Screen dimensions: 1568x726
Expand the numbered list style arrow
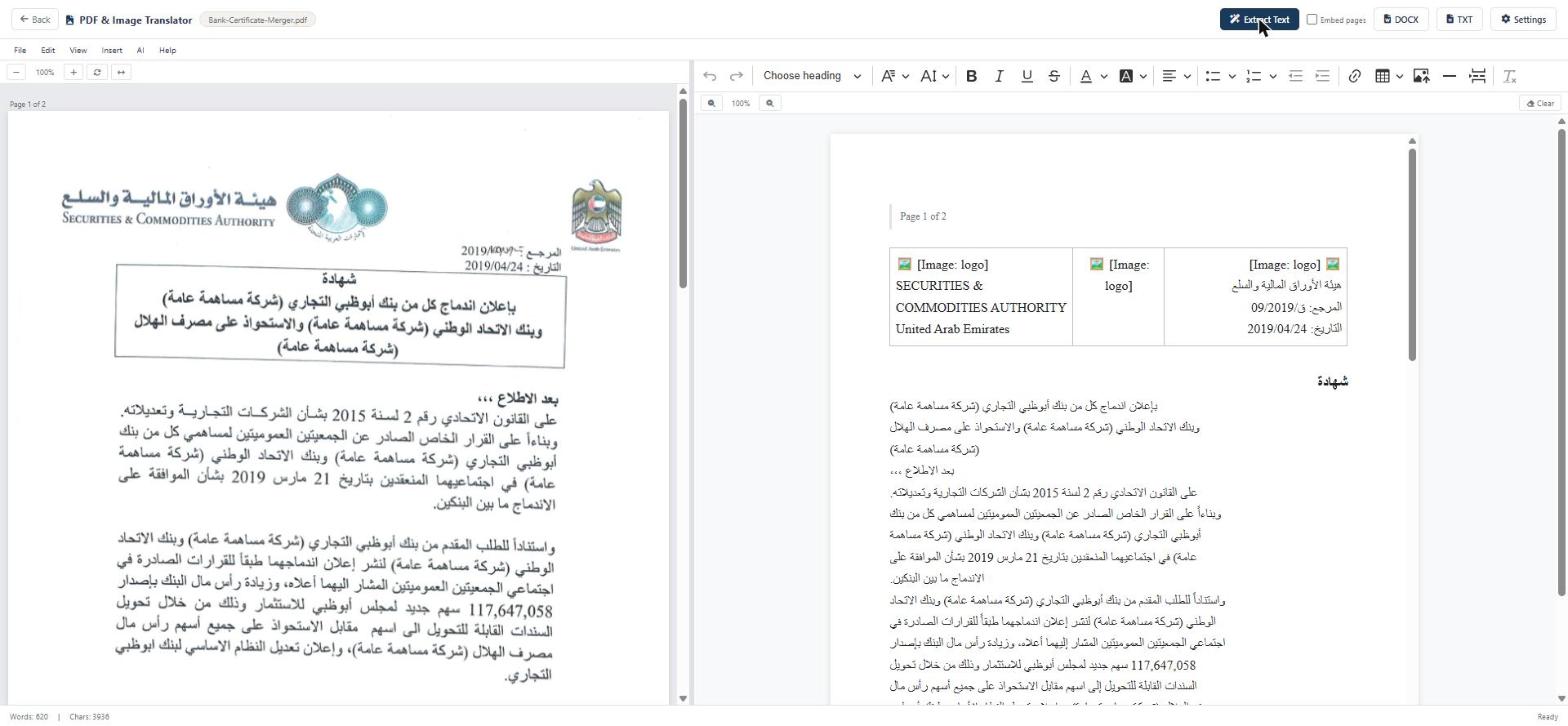coord(1273,76)
